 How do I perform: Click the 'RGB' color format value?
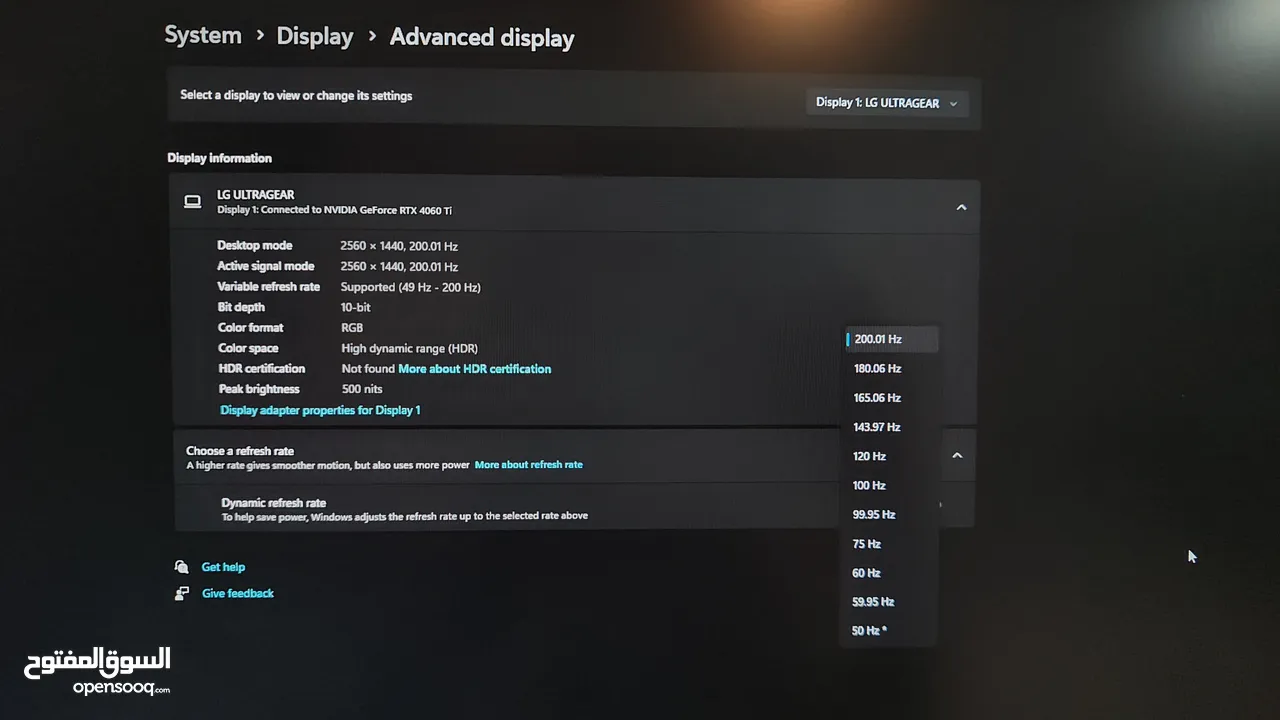(x=352, y=328)
